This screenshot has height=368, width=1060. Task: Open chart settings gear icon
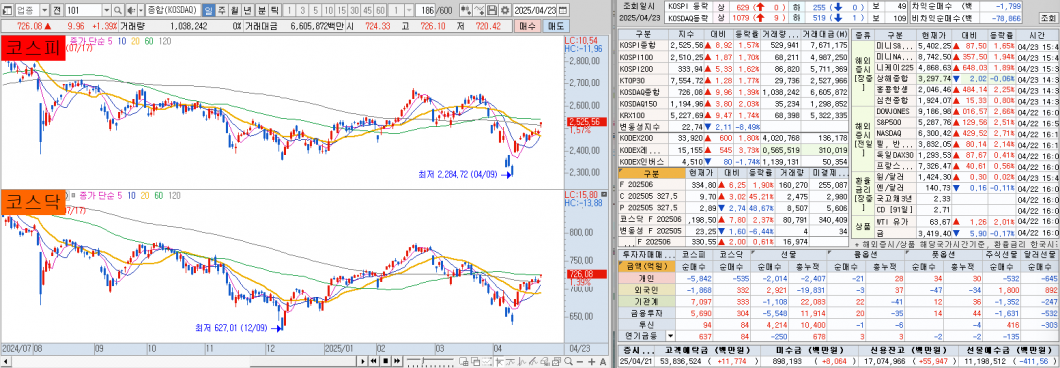tap(505, 10)
